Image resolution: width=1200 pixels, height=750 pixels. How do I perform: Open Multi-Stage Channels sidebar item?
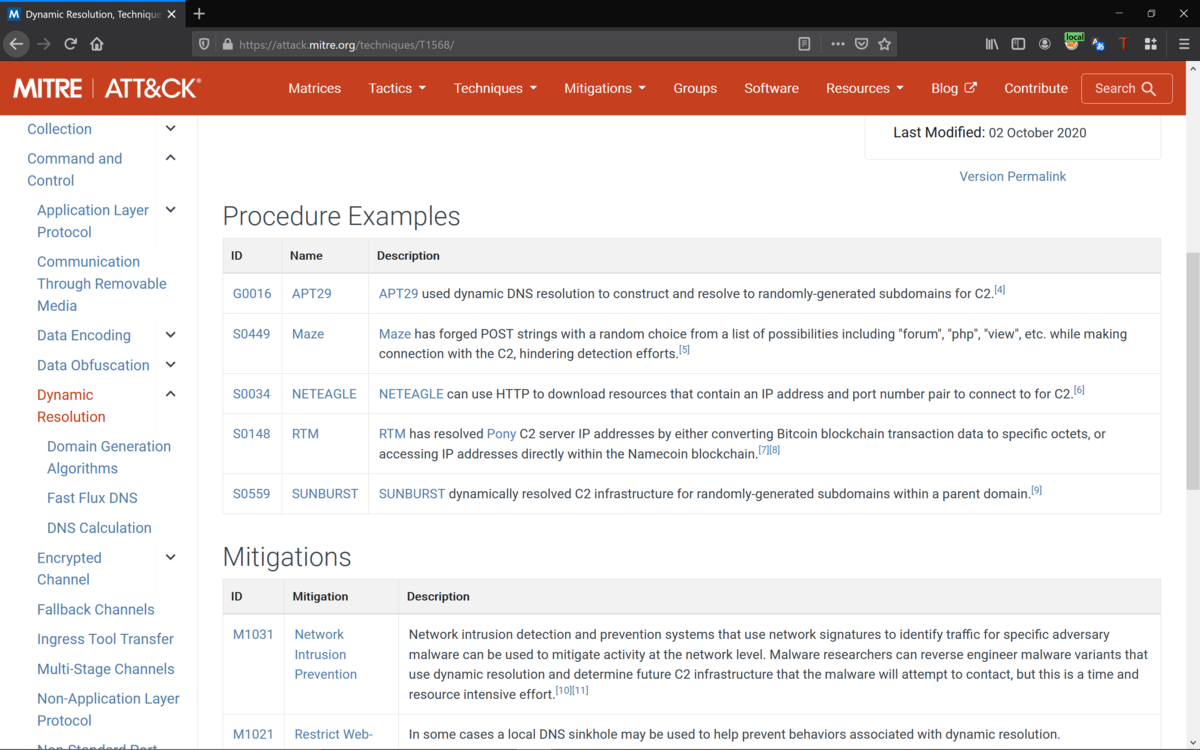point(105,669)
